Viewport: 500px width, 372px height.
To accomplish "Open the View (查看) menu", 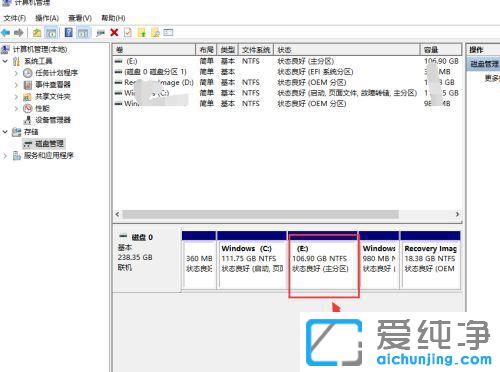I will 80,18.
